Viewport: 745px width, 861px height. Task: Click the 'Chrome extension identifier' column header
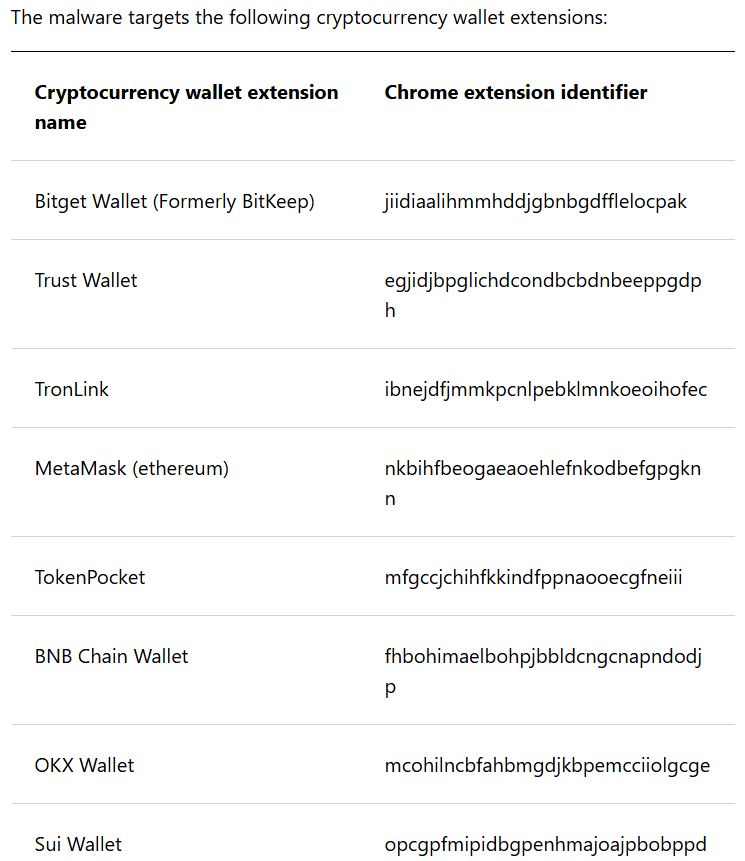515,92
